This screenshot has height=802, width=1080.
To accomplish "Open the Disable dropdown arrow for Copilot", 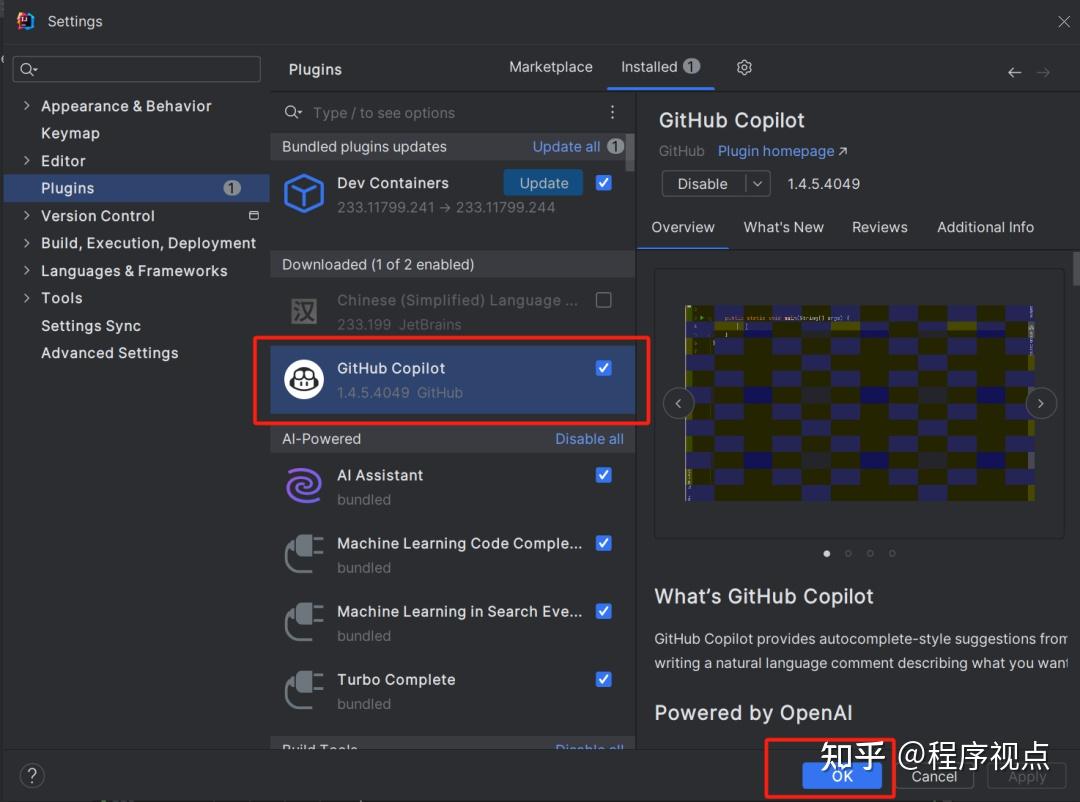I will point(757,184).
